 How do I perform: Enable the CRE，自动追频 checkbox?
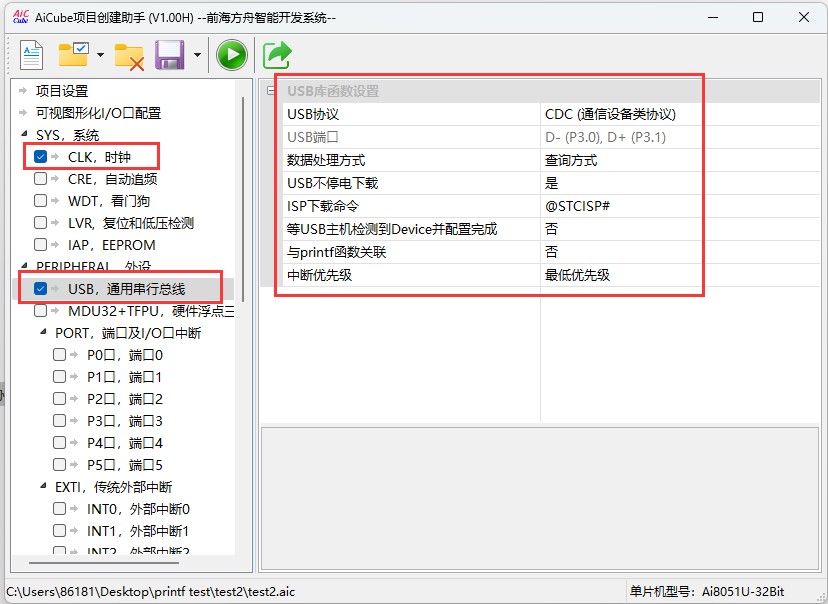pyautogui.click(x=40, y=178)
